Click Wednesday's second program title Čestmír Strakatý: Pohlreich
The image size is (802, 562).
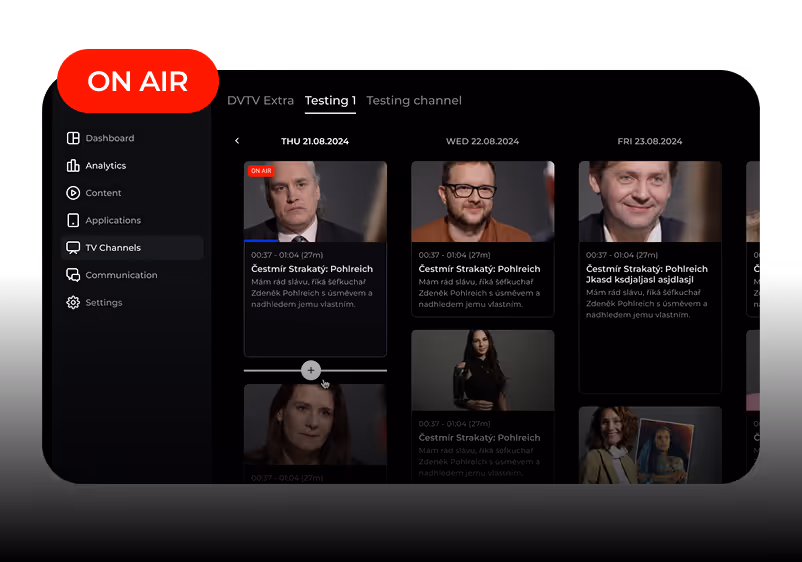click(479, 438)
